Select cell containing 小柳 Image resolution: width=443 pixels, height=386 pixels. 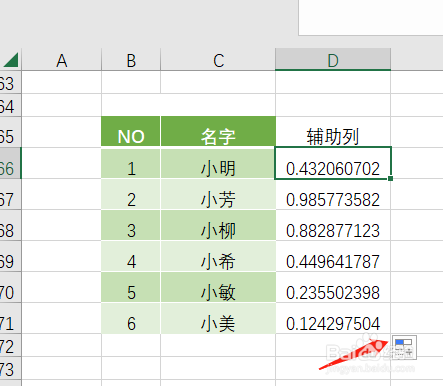coord(218,225)
